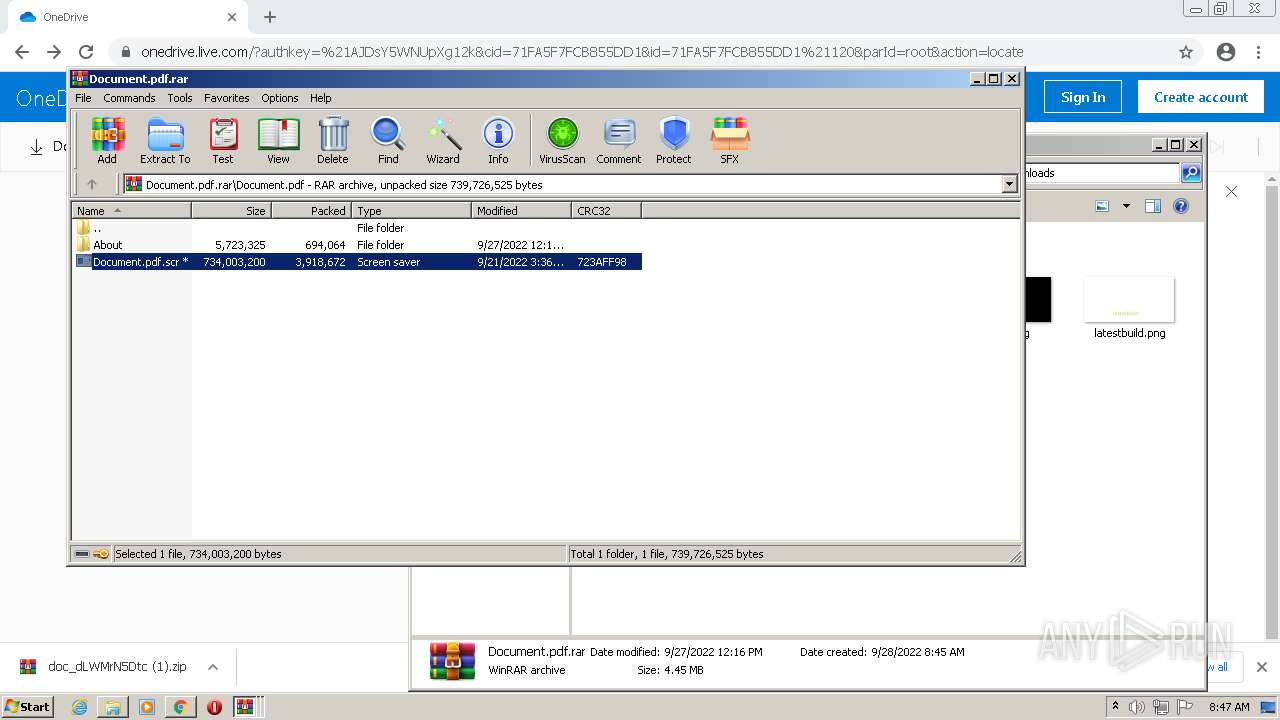Click the Explorer change view icon
This screenshot has height=720, width=1280.
click(1102, 206)
